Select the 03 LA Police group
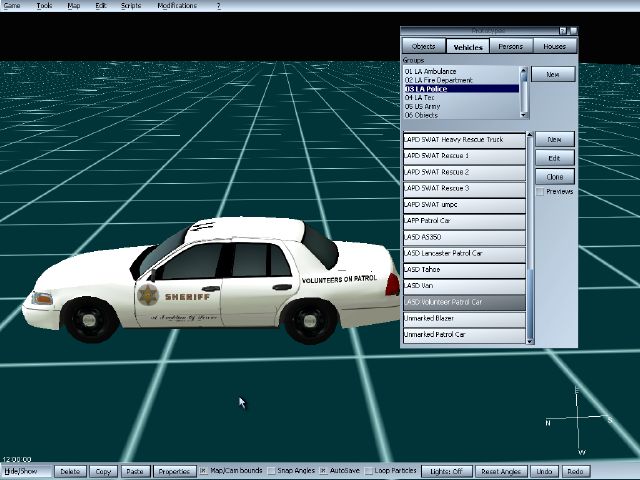The image size is (640, 480). click(461, 89)
